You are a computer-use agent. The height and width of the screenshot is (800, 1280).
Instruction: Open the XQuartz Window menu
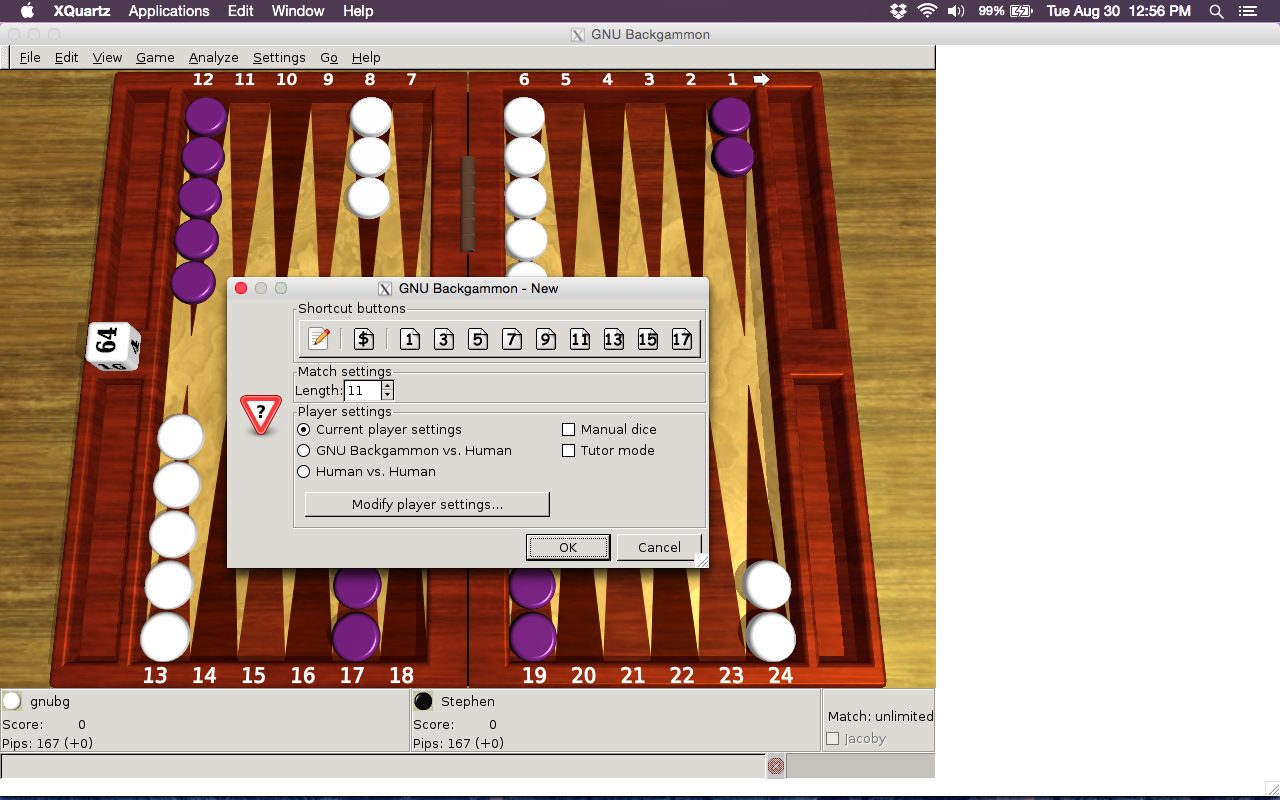pyautogui.click(x=298, y=11)
